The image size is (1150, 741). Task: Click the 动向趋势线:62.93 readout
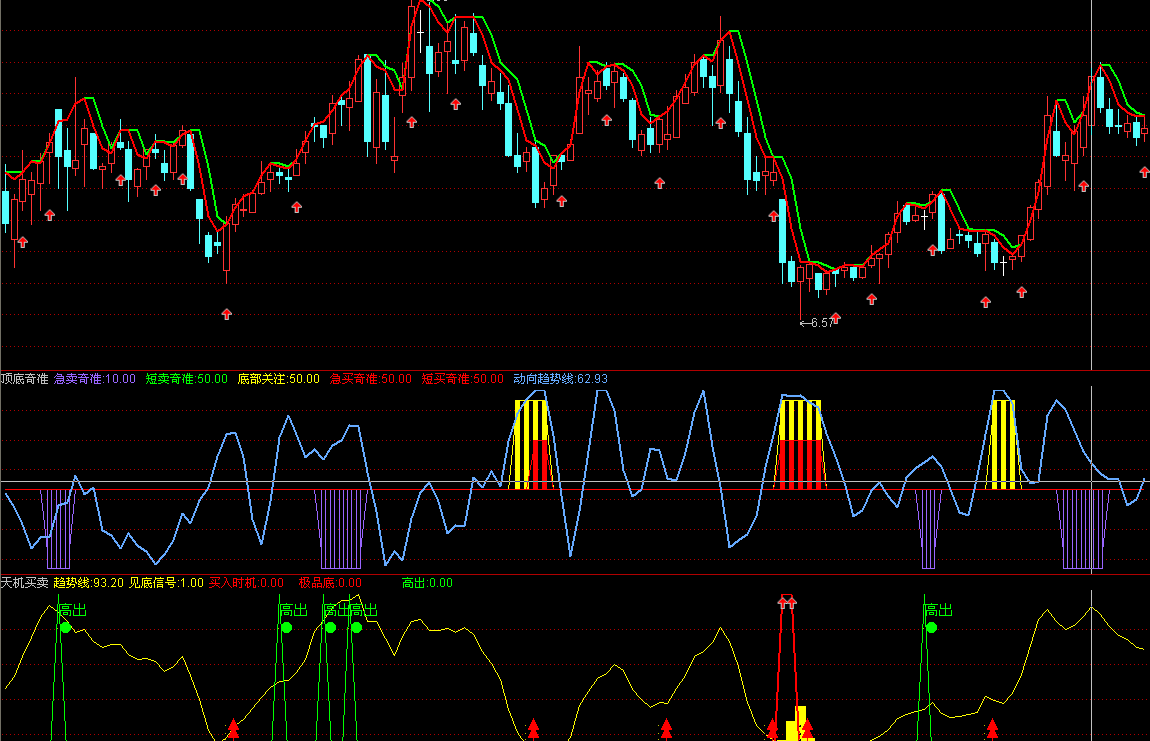560,379
